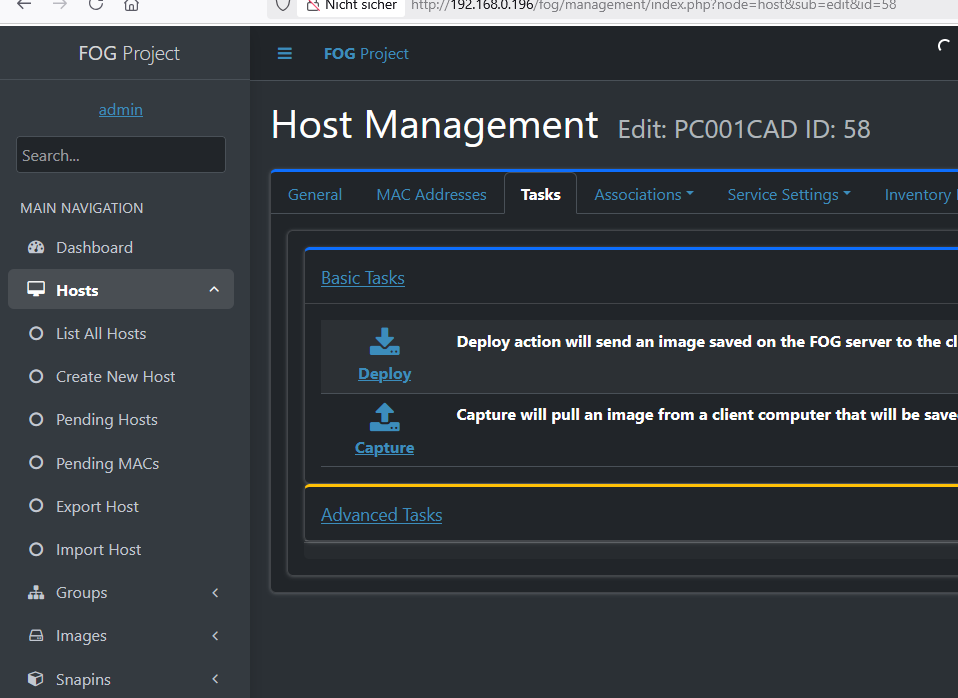The height and width of the screenshot is (698, 958).
Task: Click the browser URL address bar
Action: pyautogui.click(x=653, y=6)
